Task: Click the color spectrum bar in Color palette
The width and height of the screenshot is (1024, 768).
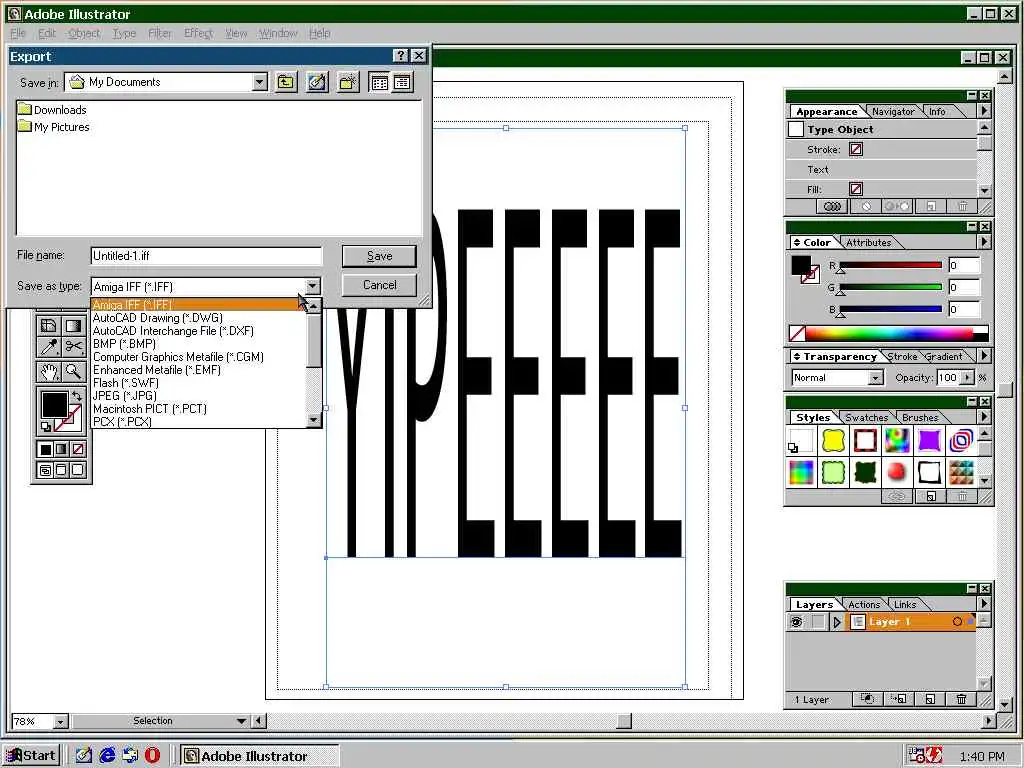Action: pyautogui.click(x=889, y=333)
